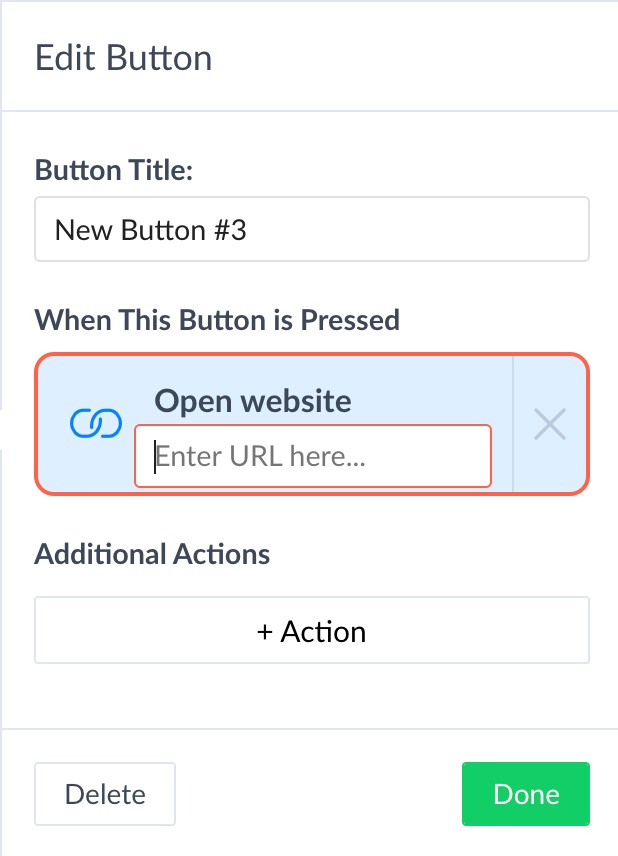
Task: Click the Additional Actions heading
Action: coord(152,554)
